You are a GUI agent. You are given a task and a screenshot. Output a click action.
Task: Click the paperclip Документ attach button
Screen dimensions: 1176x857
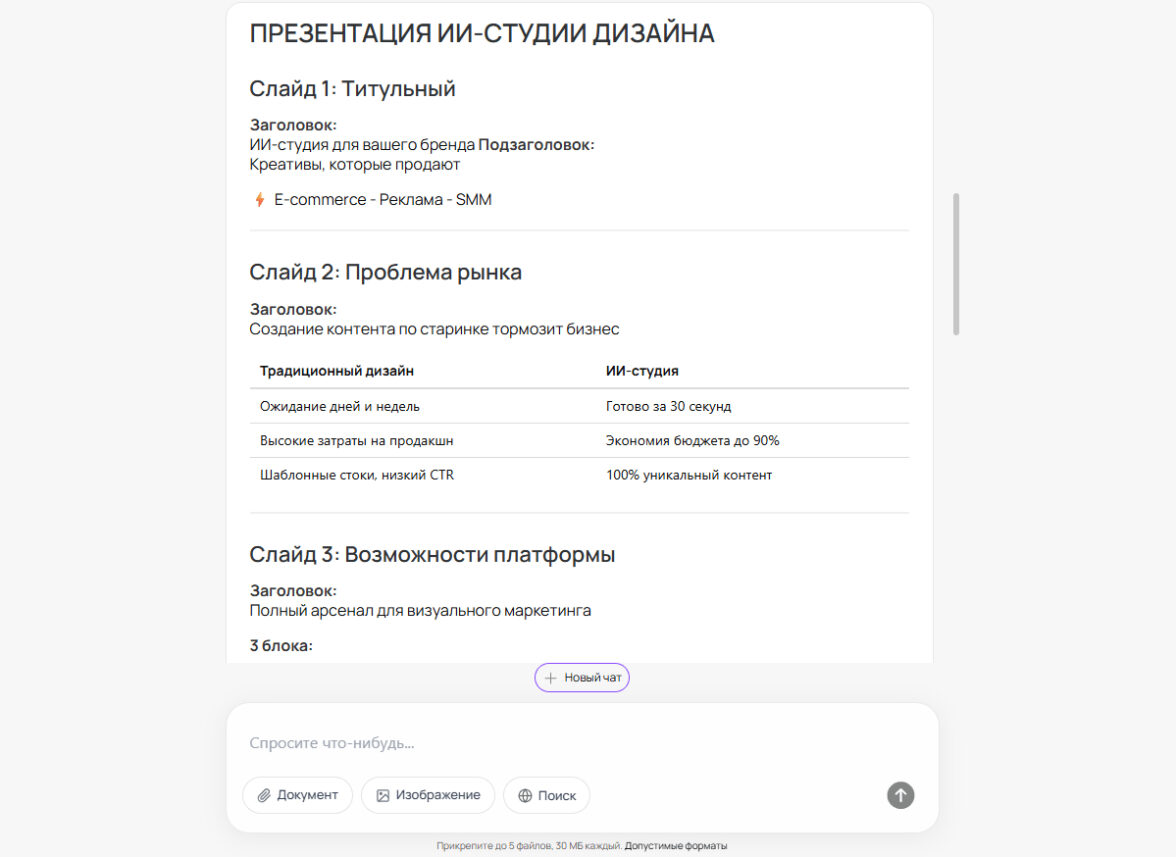297,795
